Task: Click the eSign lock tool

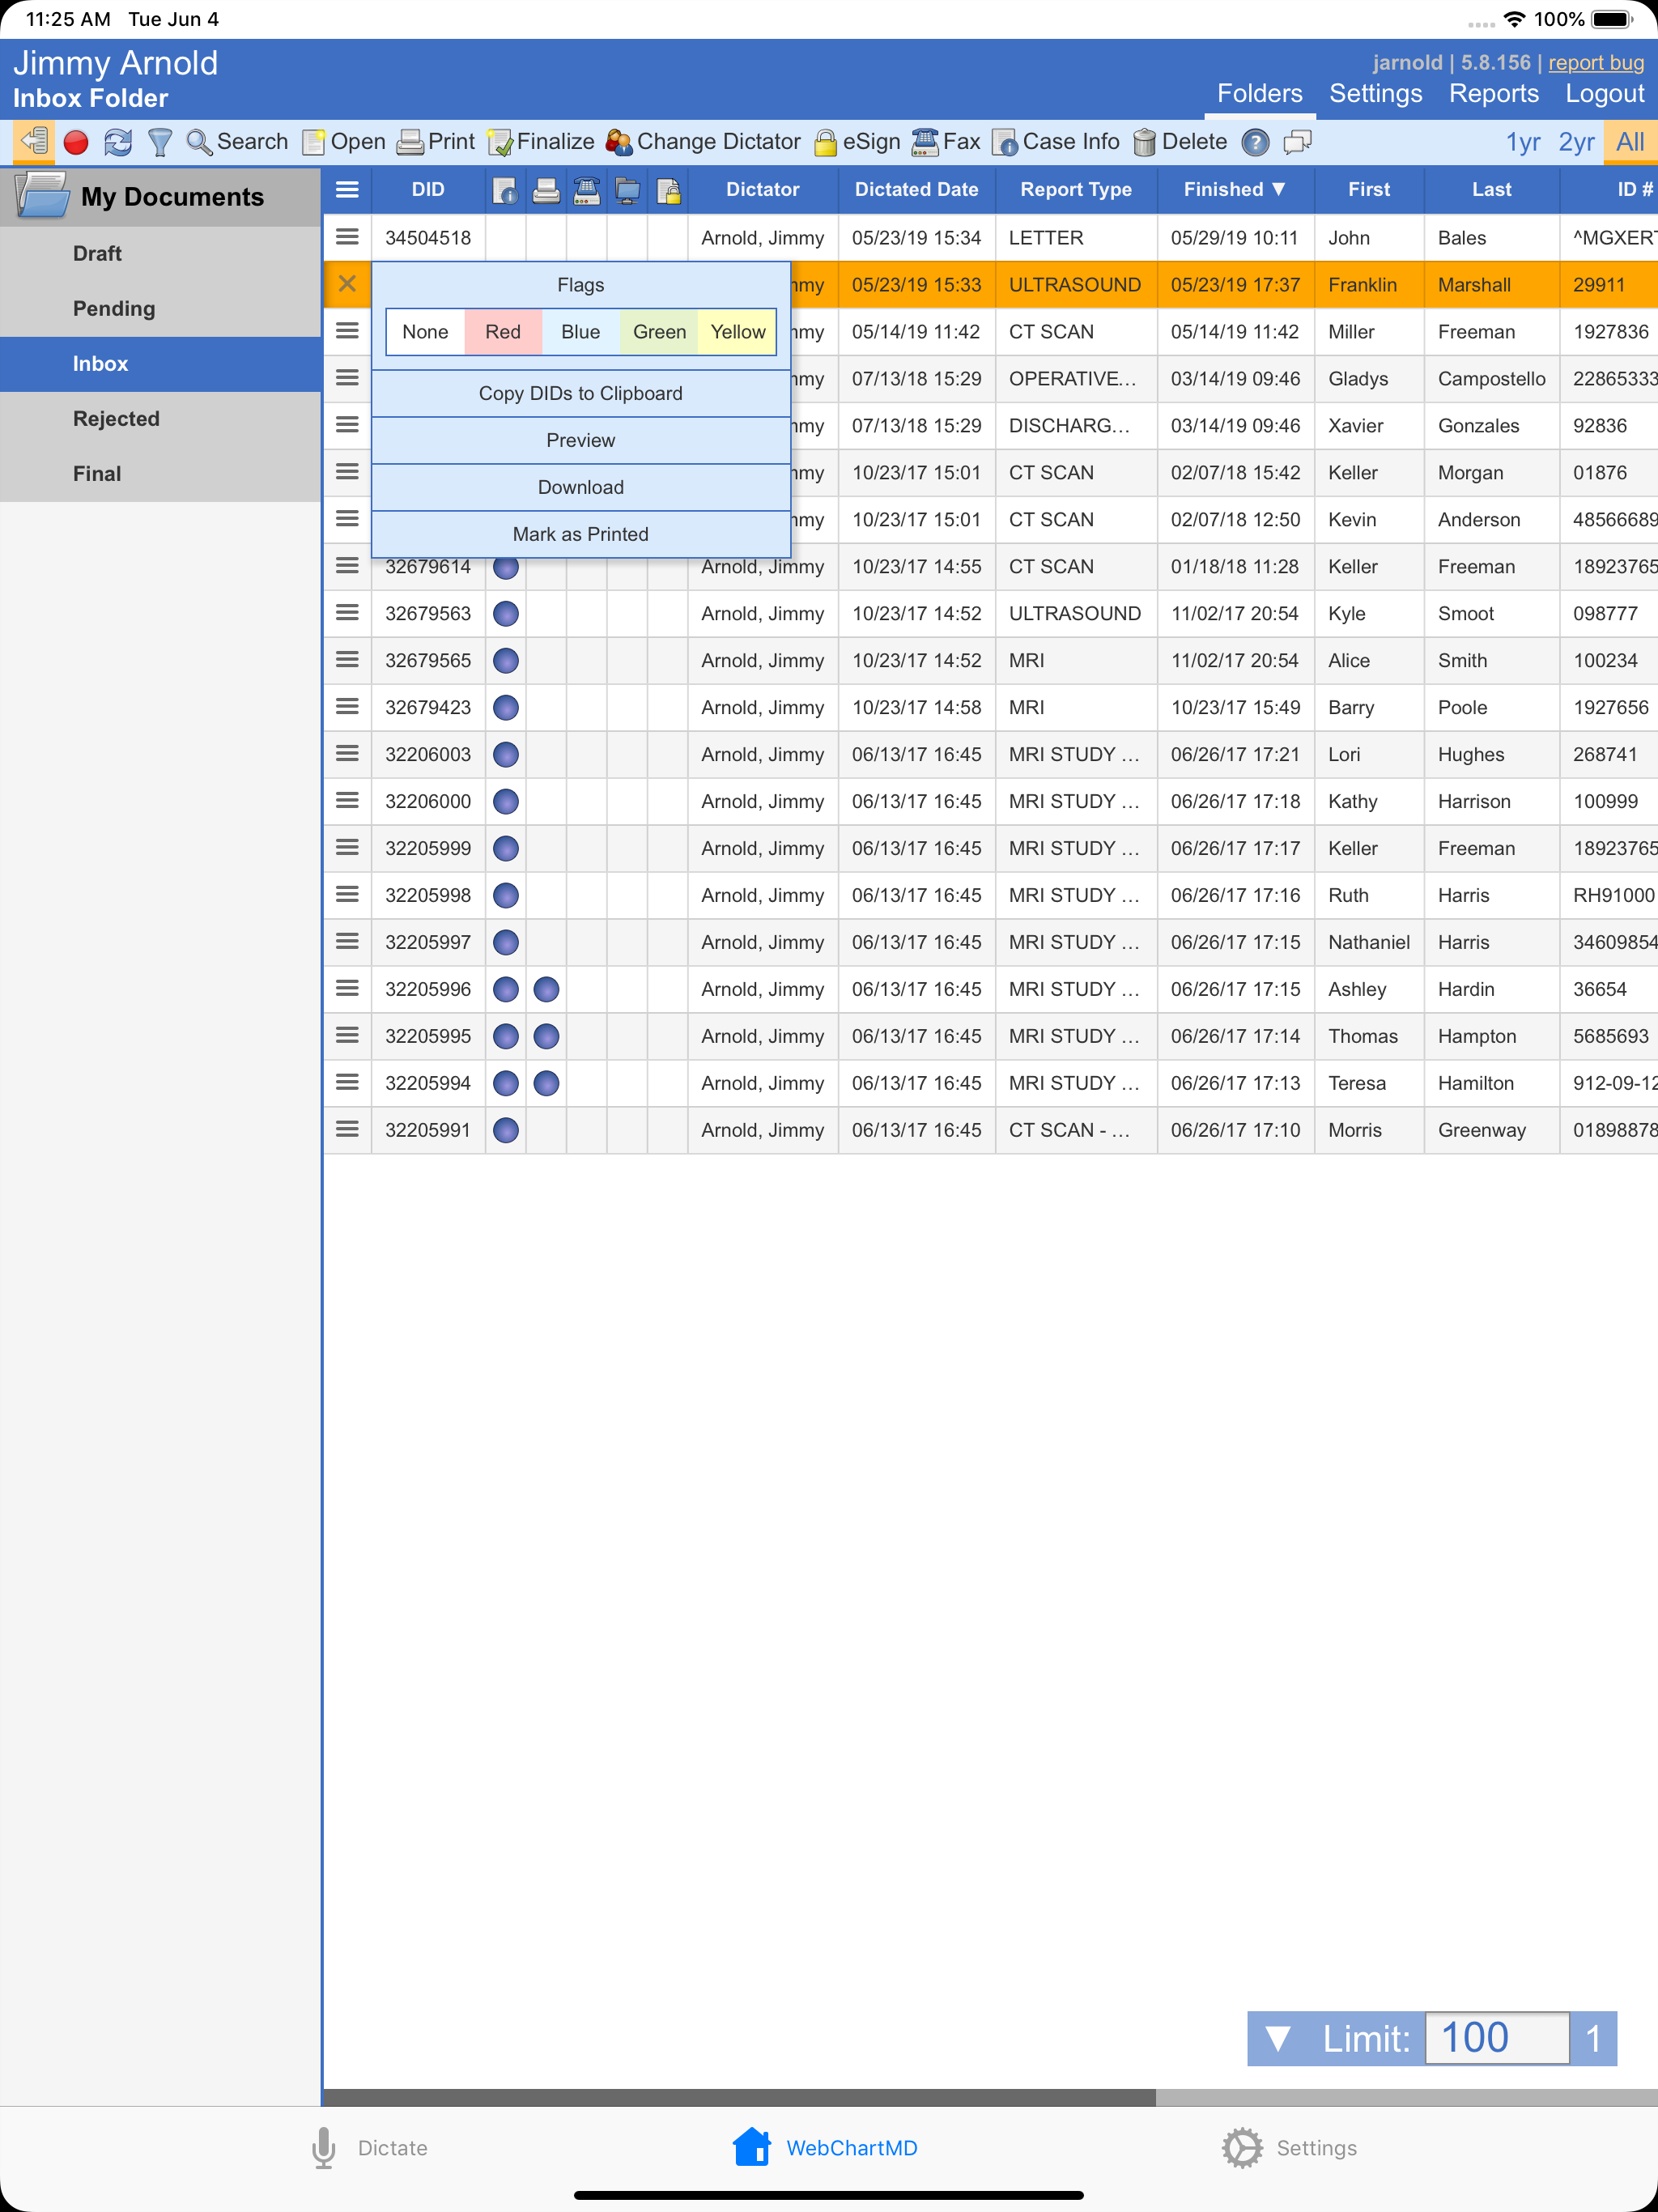Action: coord(857,142)
